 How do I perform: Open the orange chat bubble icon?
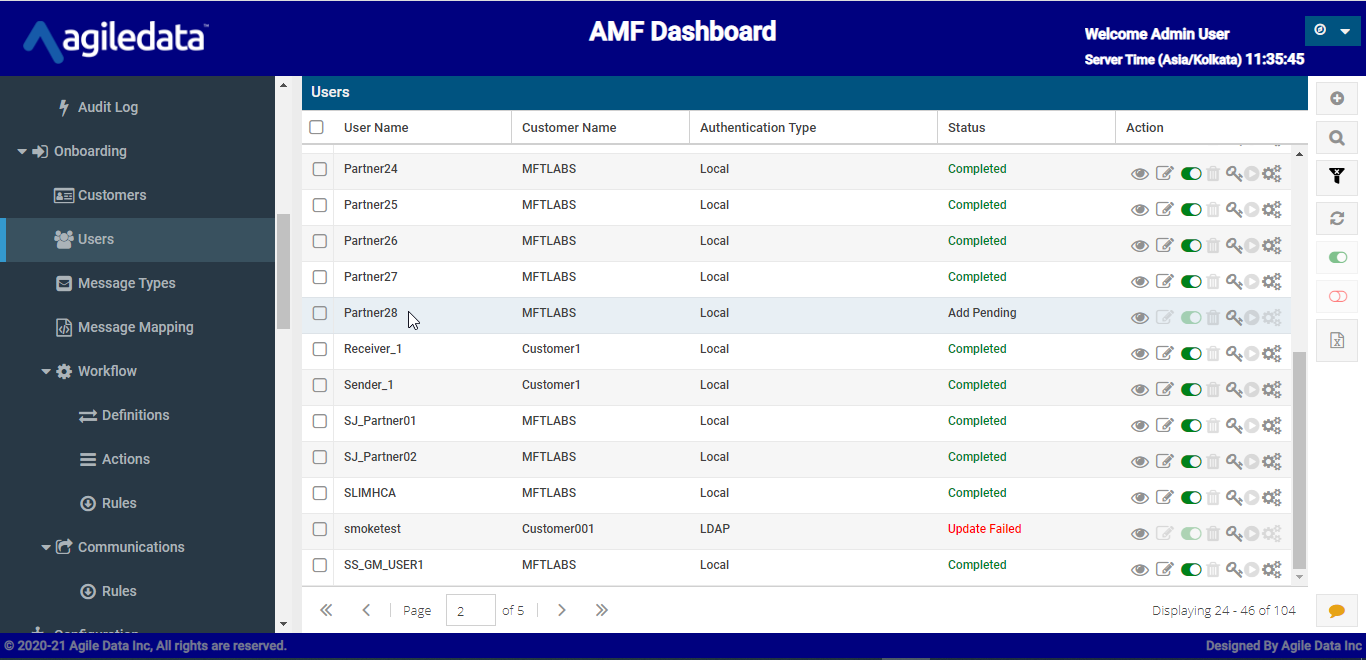[x=1336, y=611]
